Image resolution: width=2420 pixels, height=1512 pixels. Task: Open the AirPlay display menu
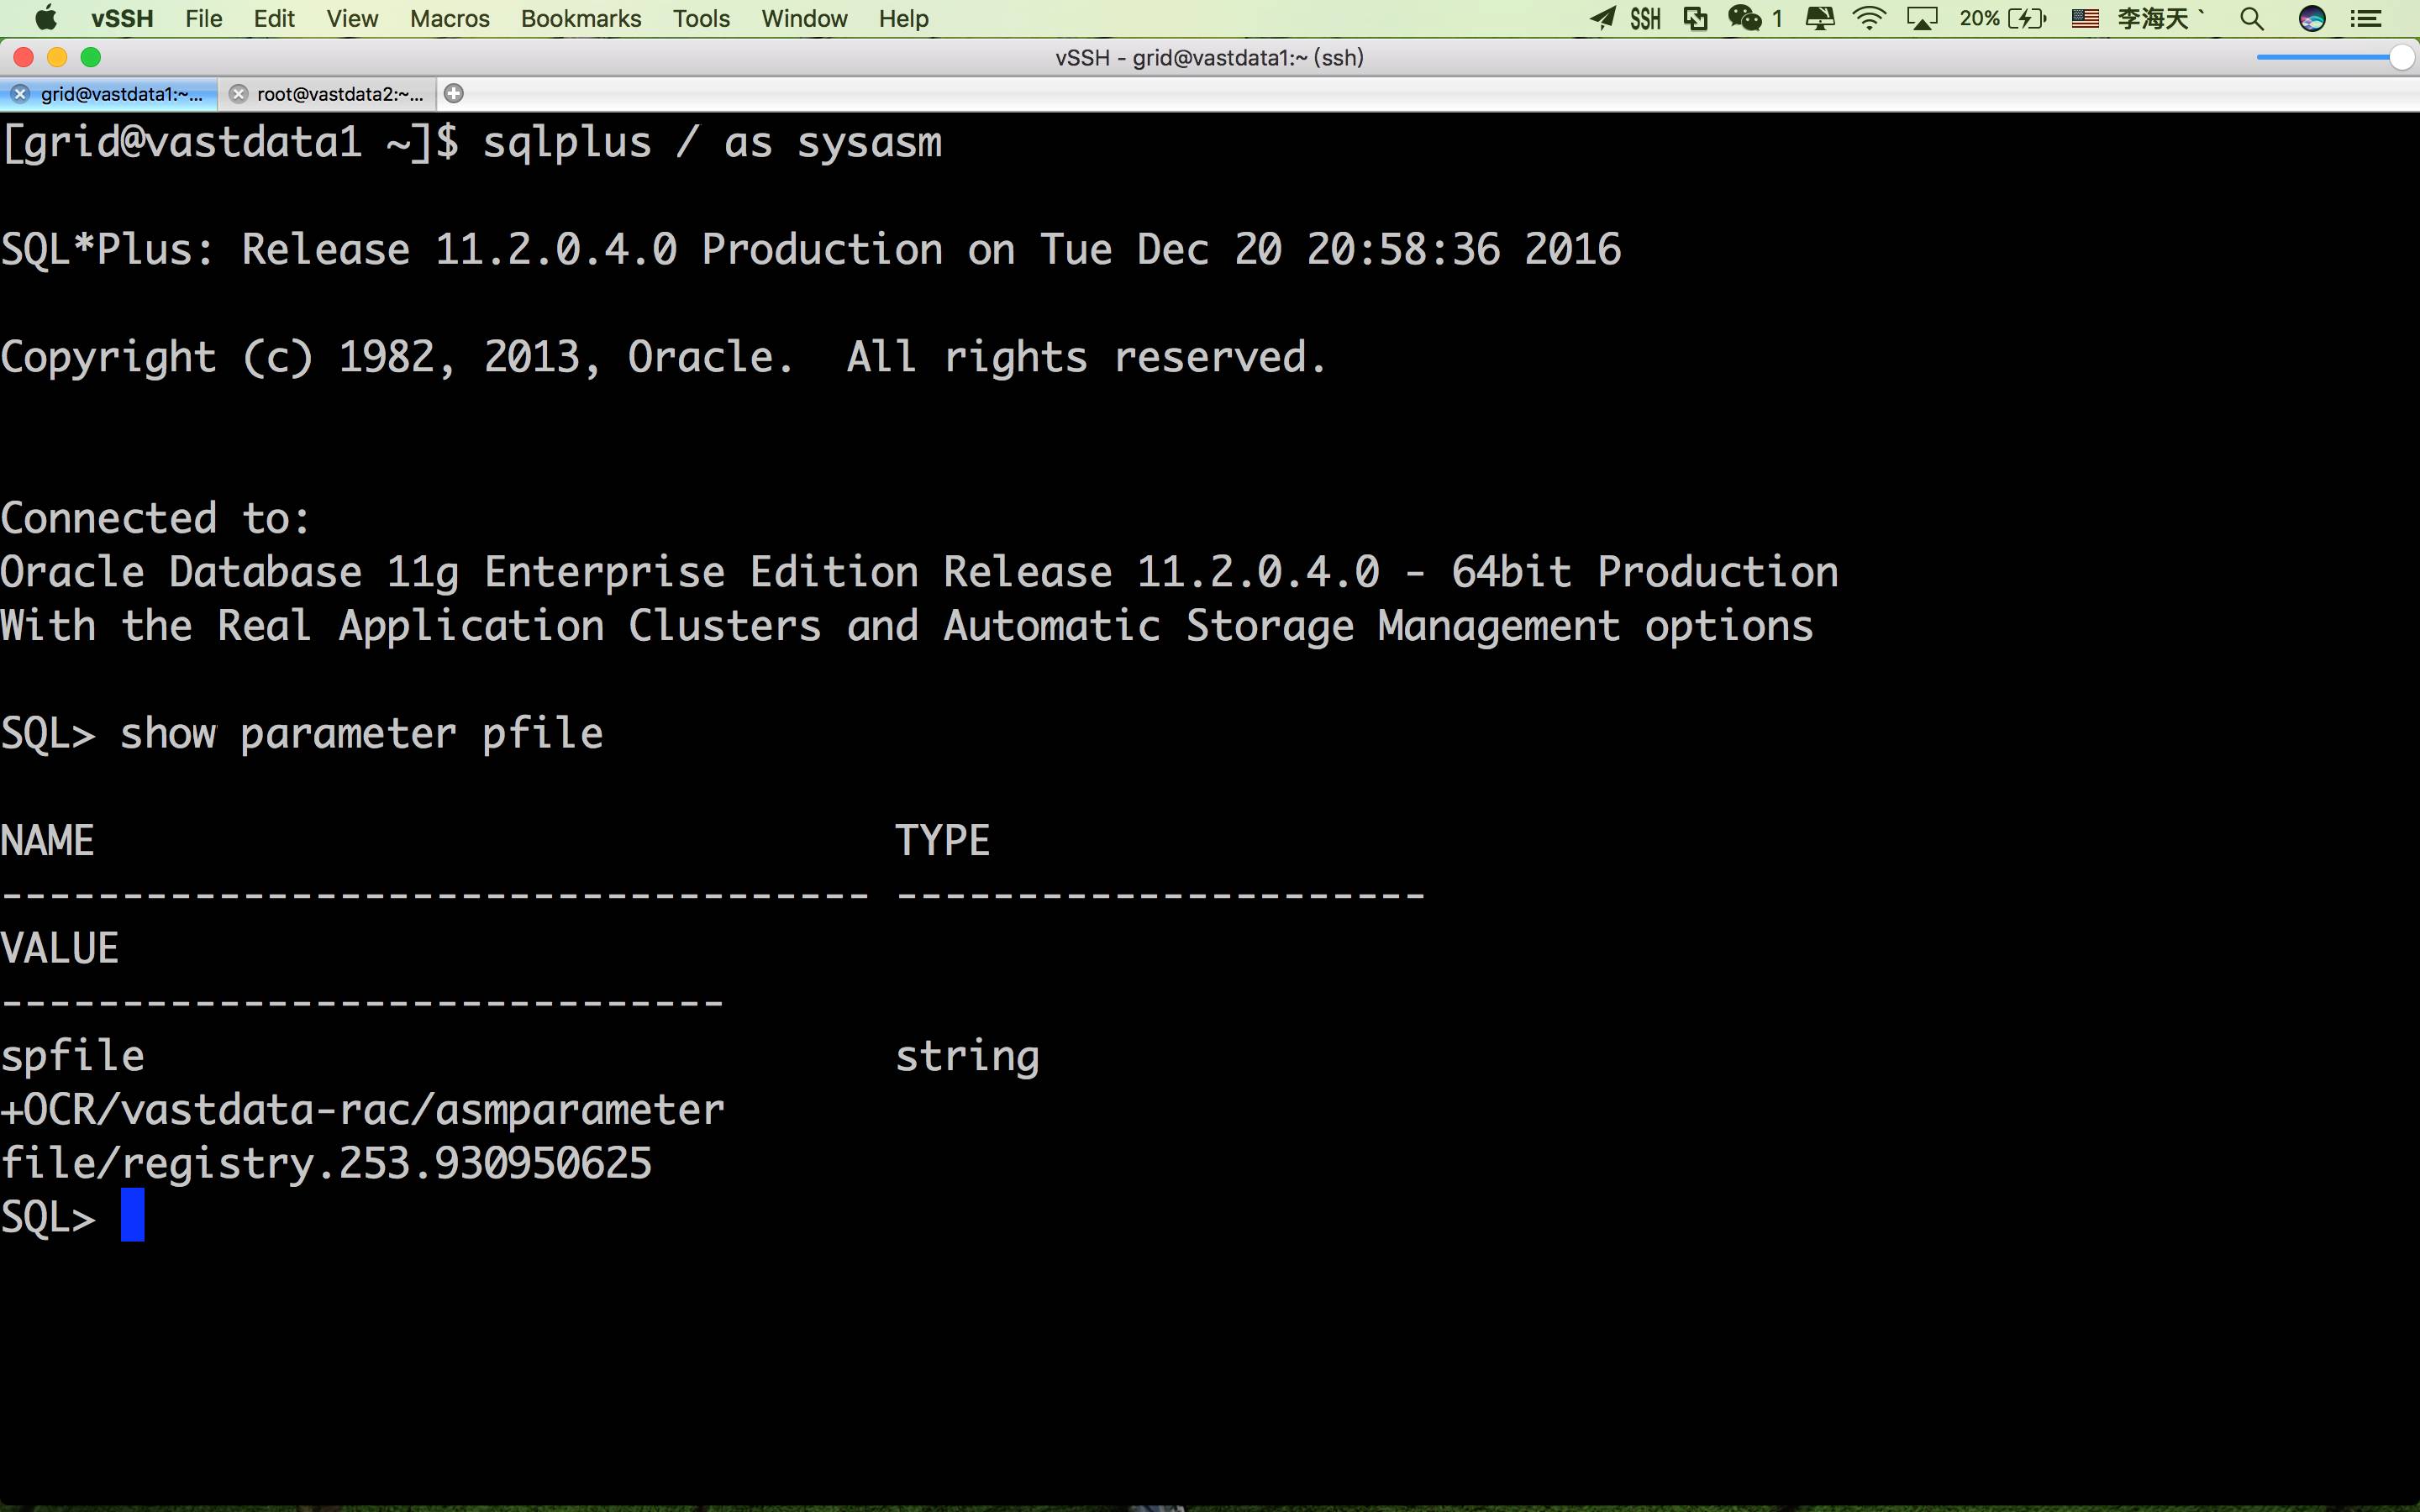coord(1922,18)
